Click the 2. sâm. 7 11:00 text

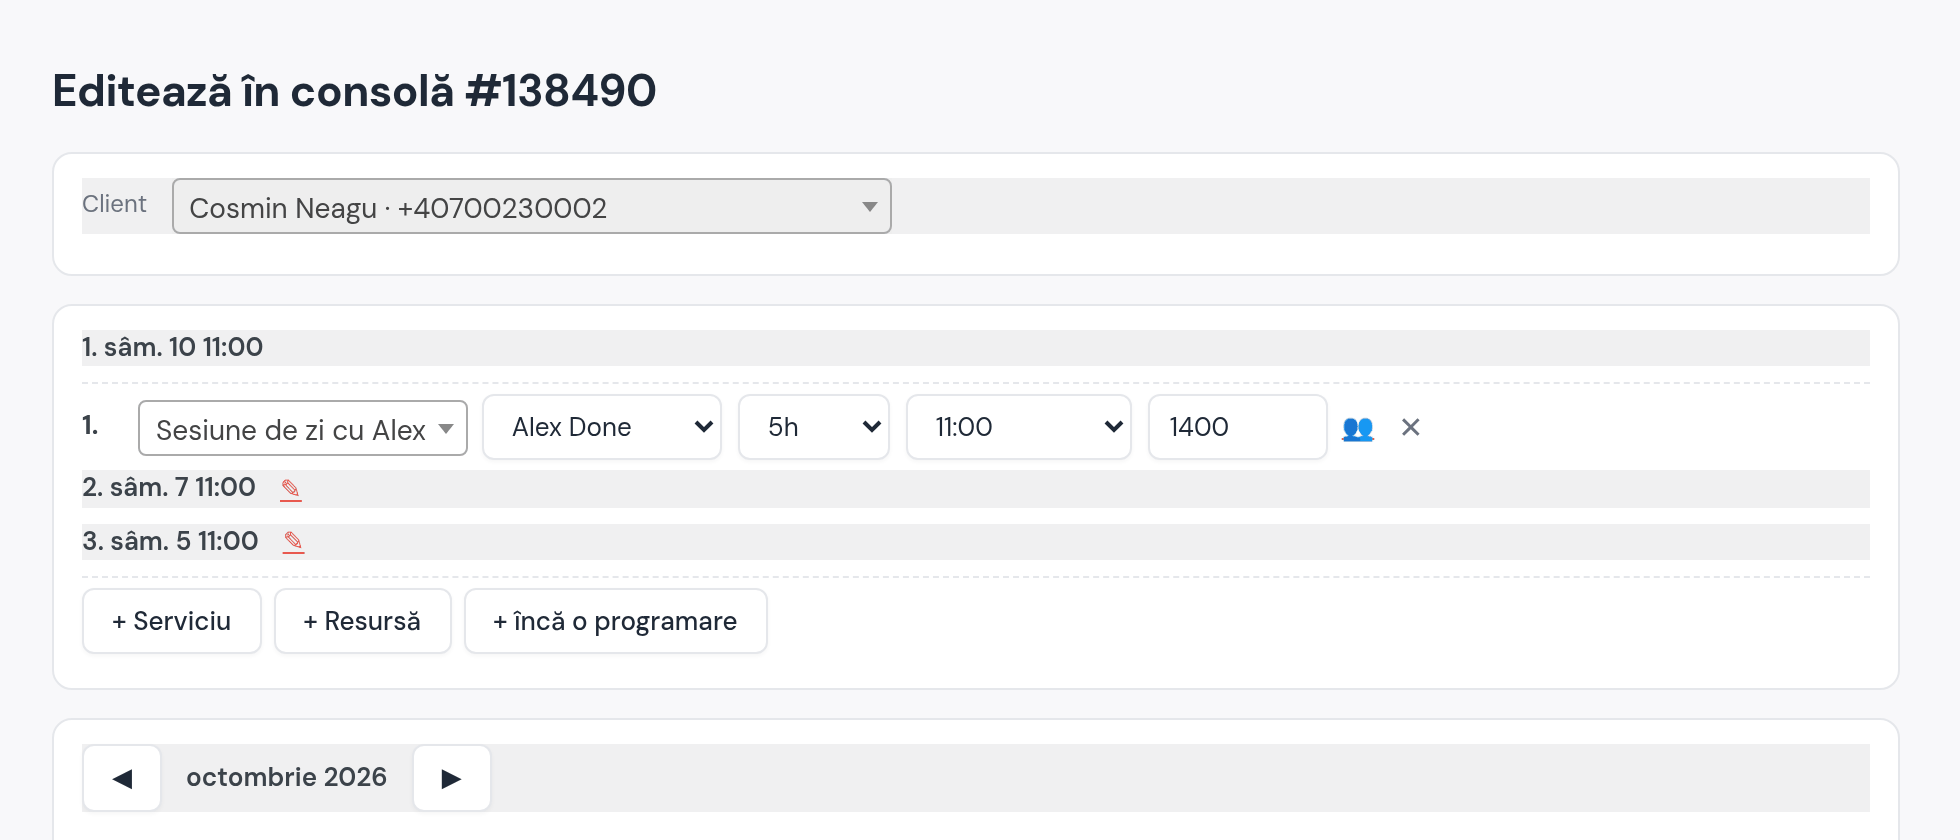pos(169,487)
